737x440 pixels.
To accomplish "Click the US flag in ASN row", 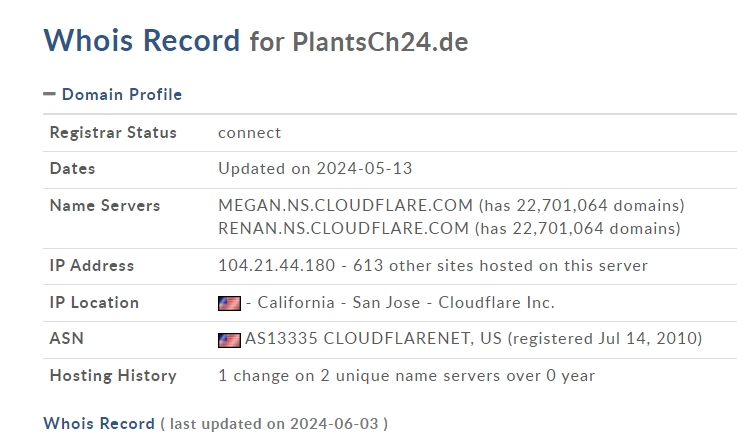I will coord(229,340).
